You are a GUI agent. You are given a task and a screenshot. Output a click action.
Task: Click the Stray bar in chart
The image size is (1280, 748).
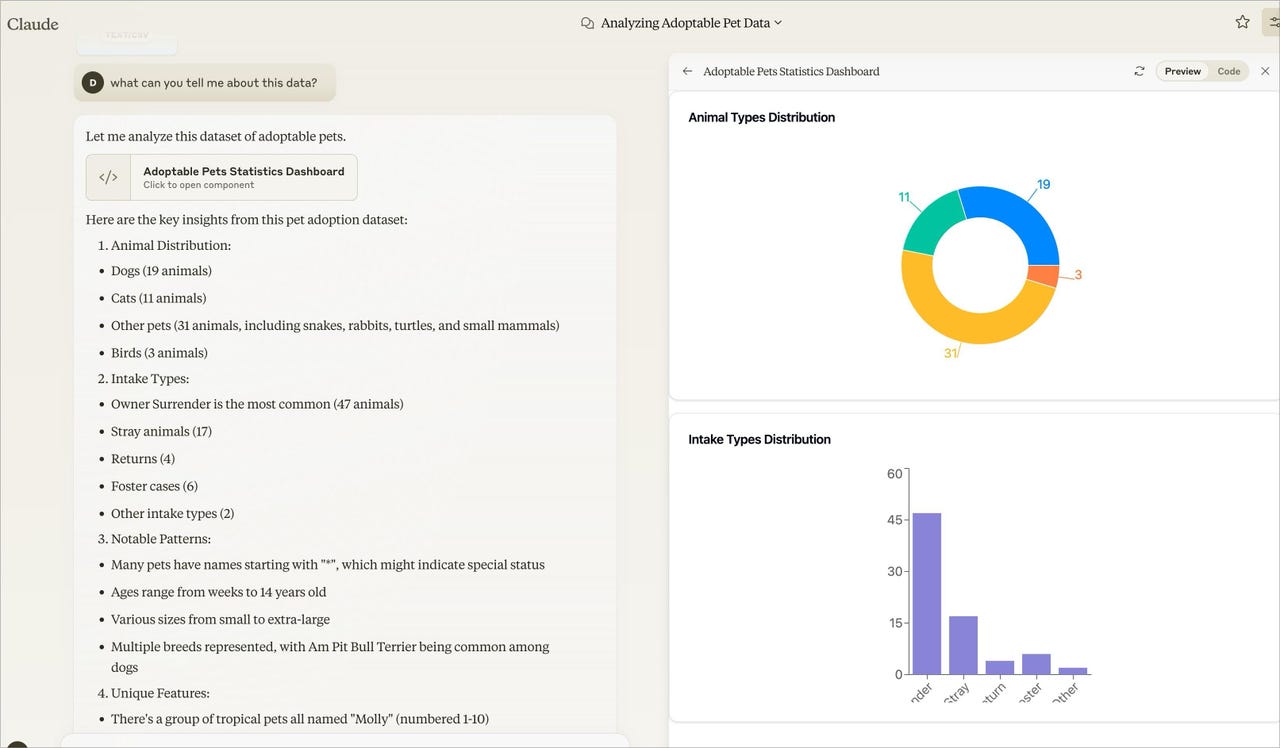963,645
